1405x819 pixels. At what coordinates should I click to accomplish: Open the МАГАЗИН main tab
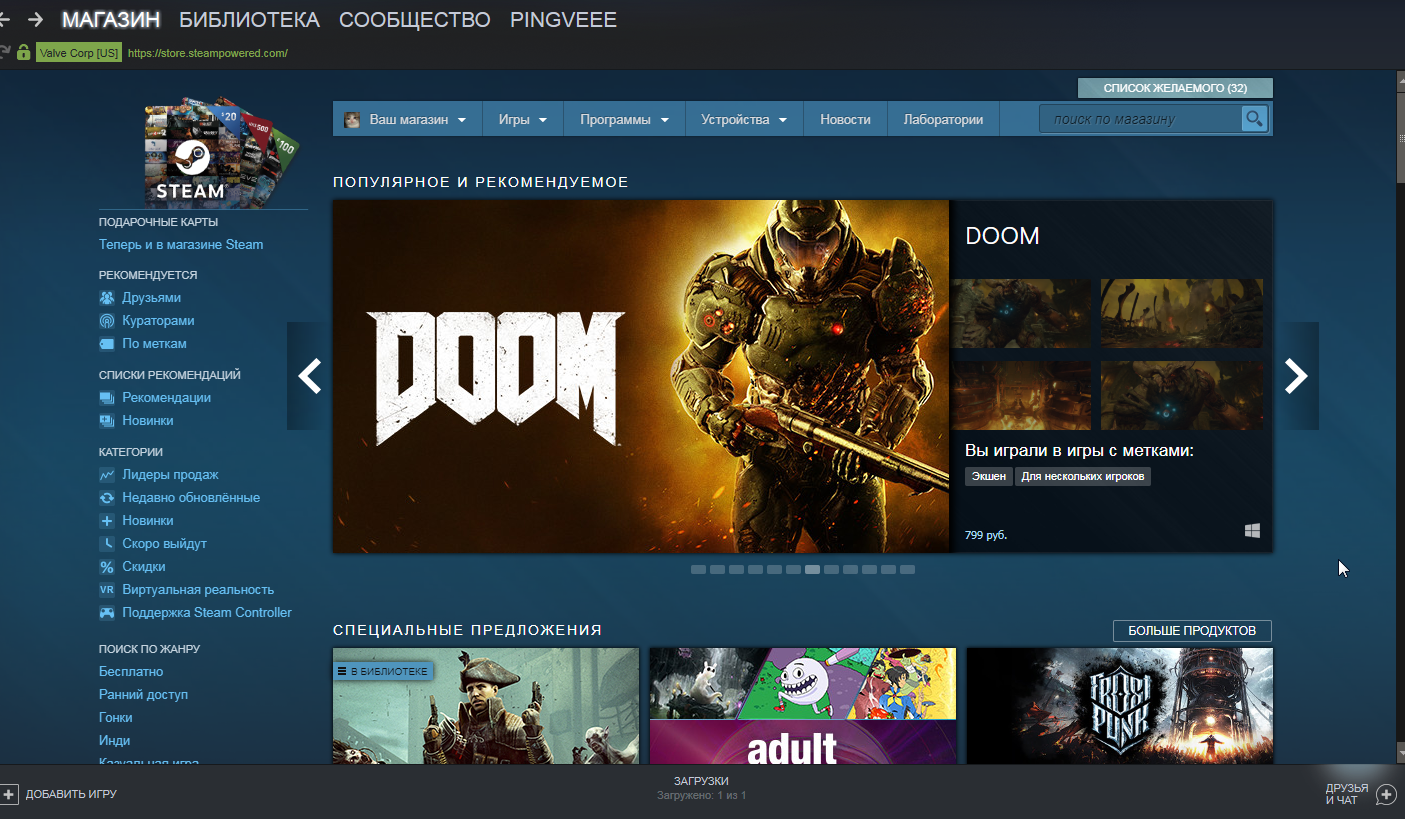[x=111, y=20]
